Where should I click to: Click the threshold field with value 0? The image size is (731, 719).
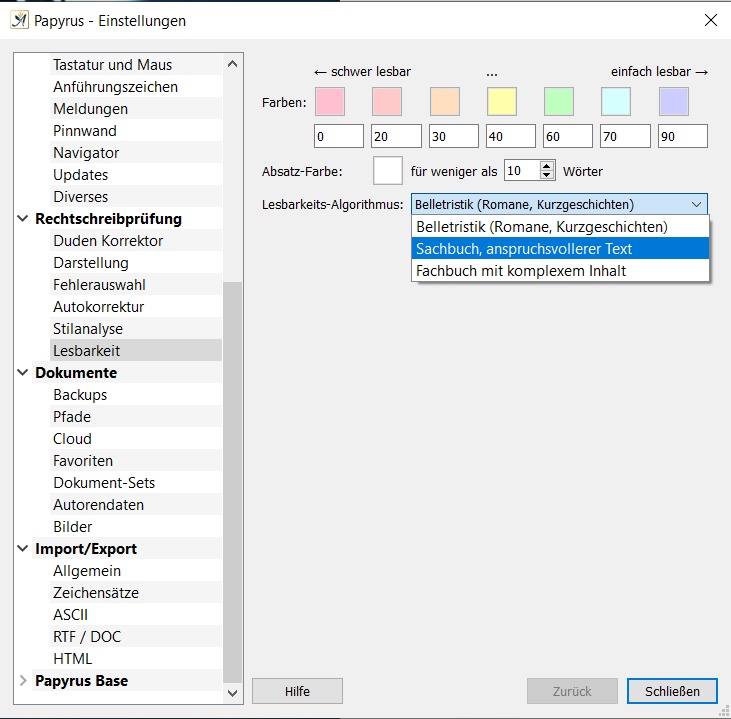tap(339, 136)
